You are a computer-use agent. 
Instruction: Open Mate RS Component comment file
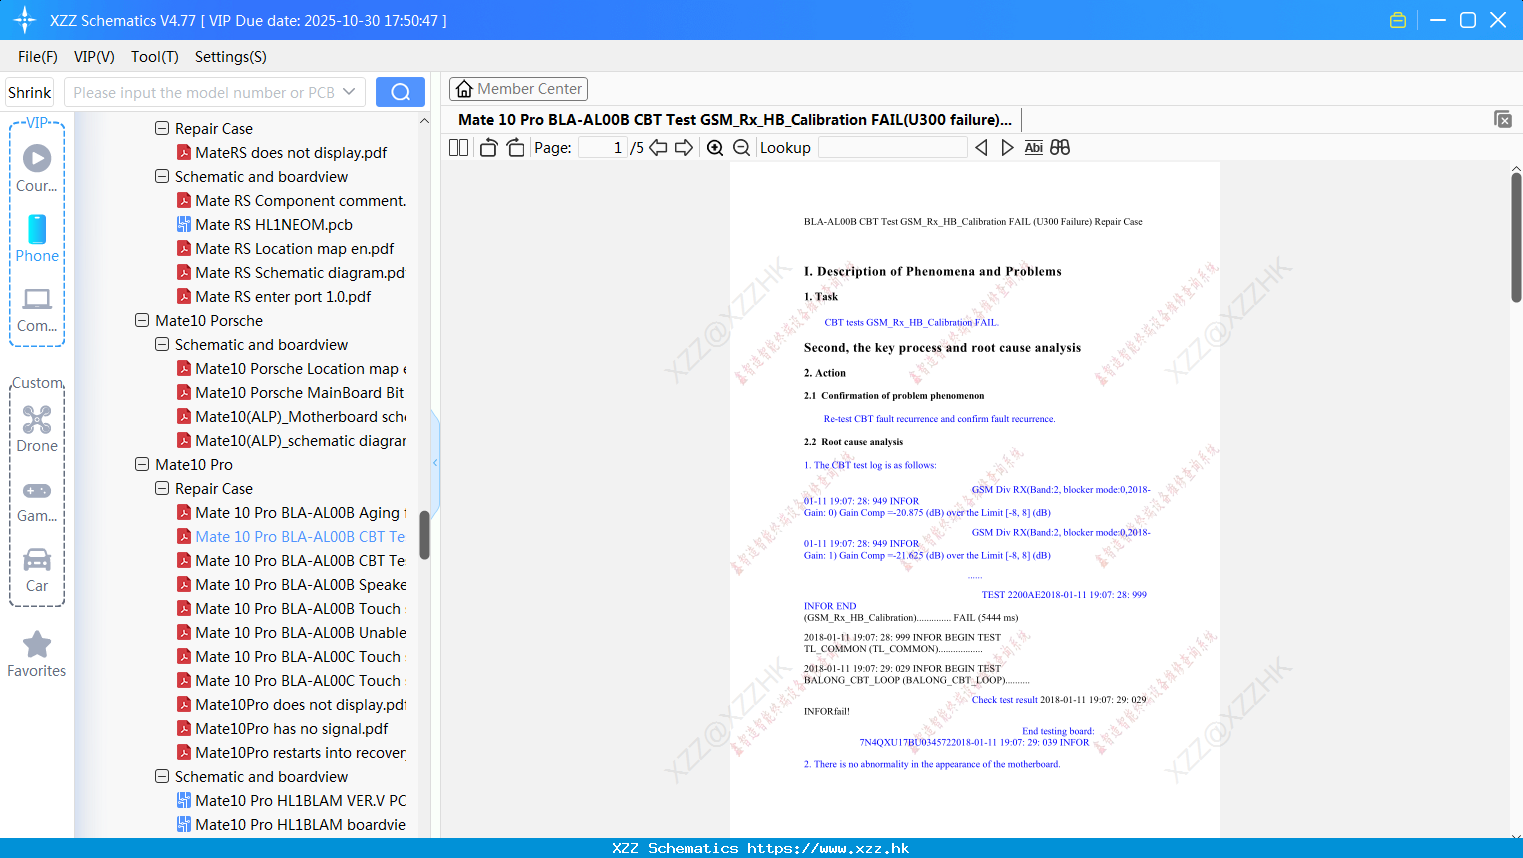291,201
